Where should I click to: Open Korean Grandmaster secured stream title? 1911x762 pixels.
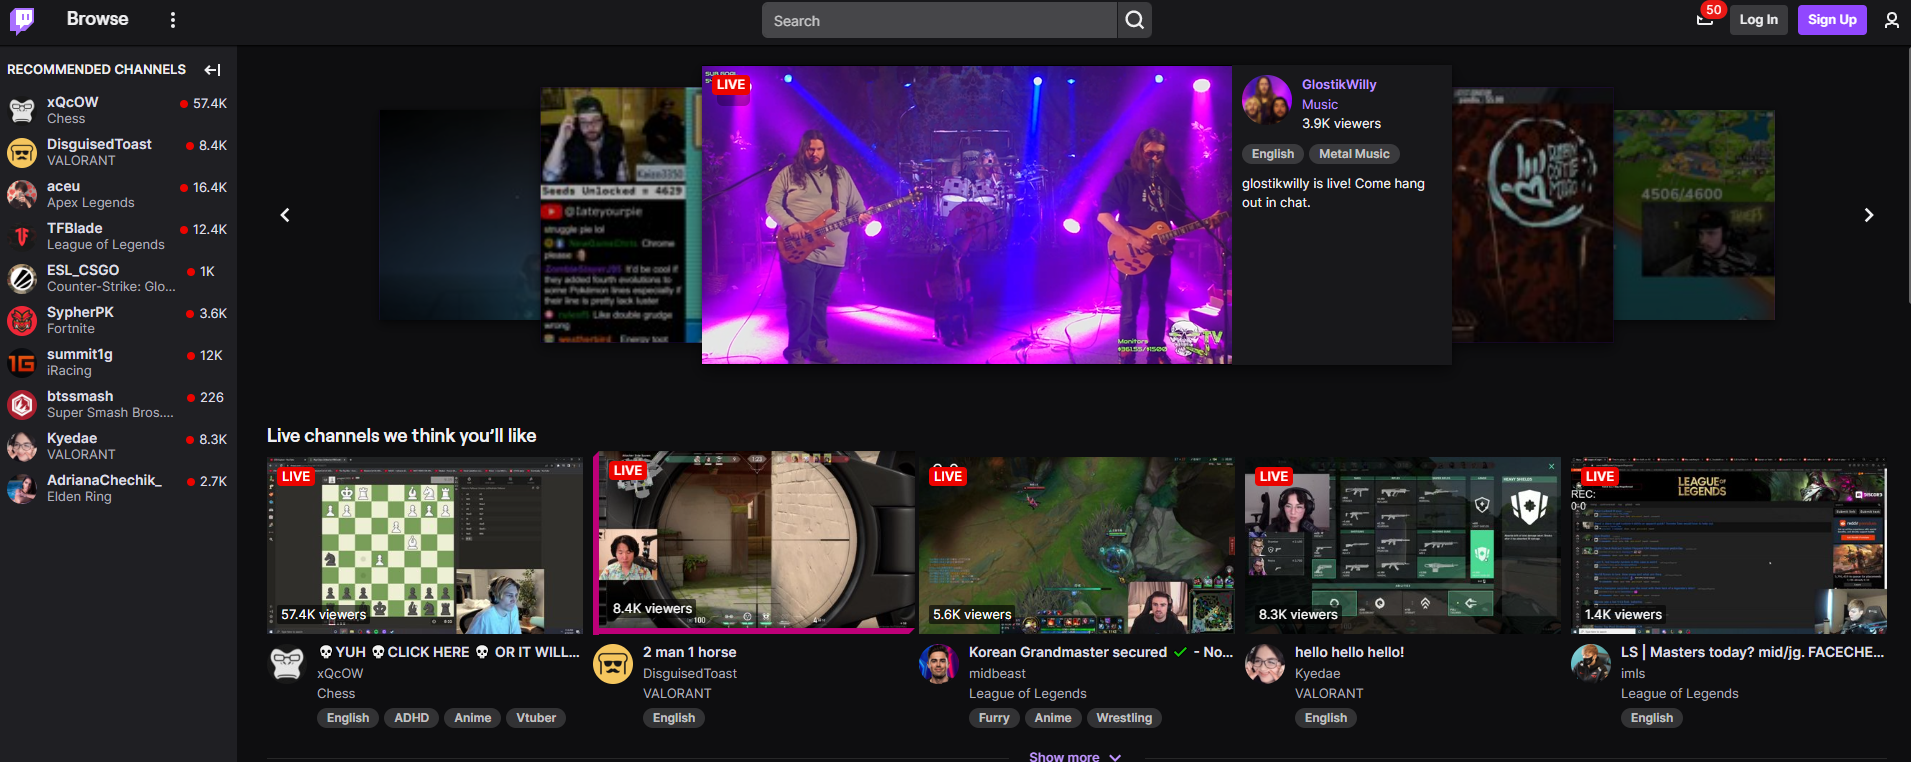(1101, 652)
